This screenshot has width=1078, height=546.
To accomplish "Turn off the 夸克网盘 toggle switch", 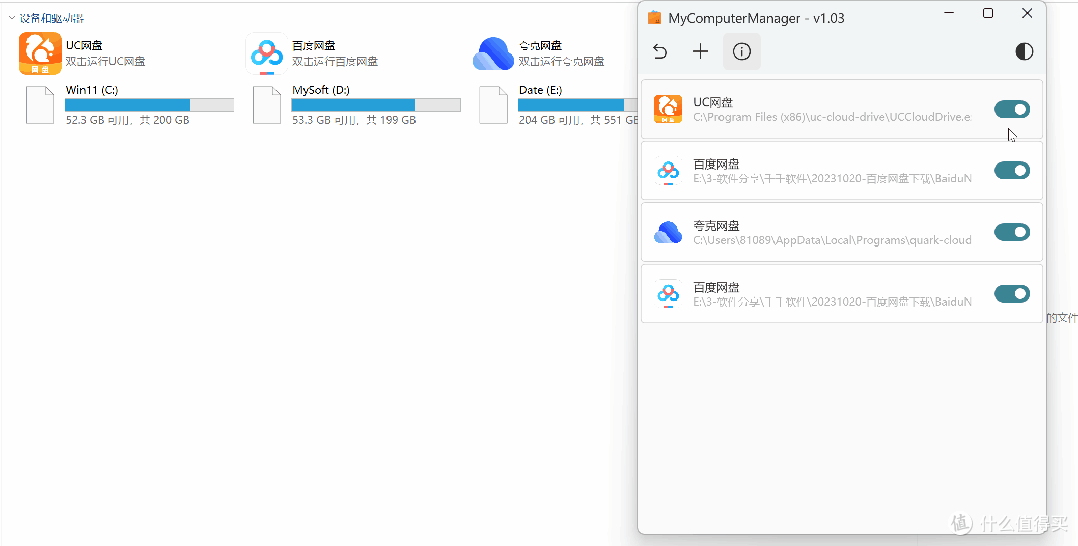I will click(1012, 232).
